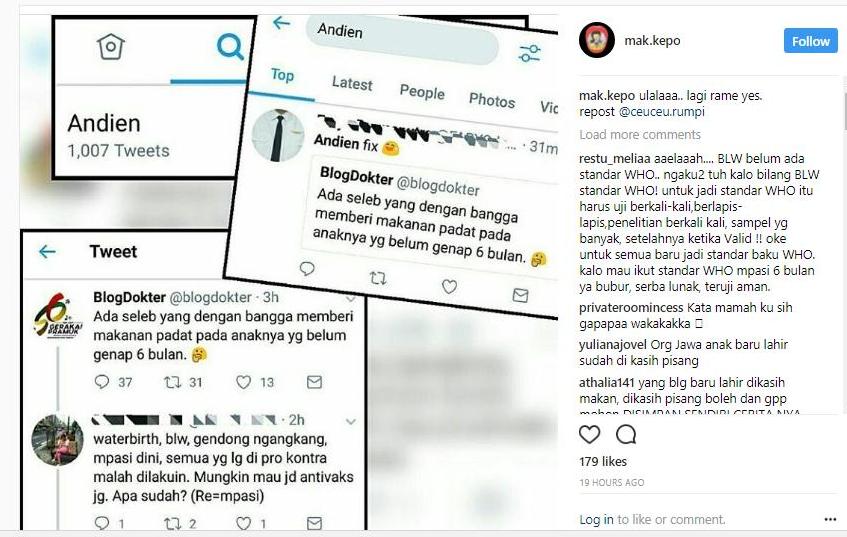Tap reply bubble showing 37 replies
The width and height of the screenshot is (847, 537).
(102, 382)
